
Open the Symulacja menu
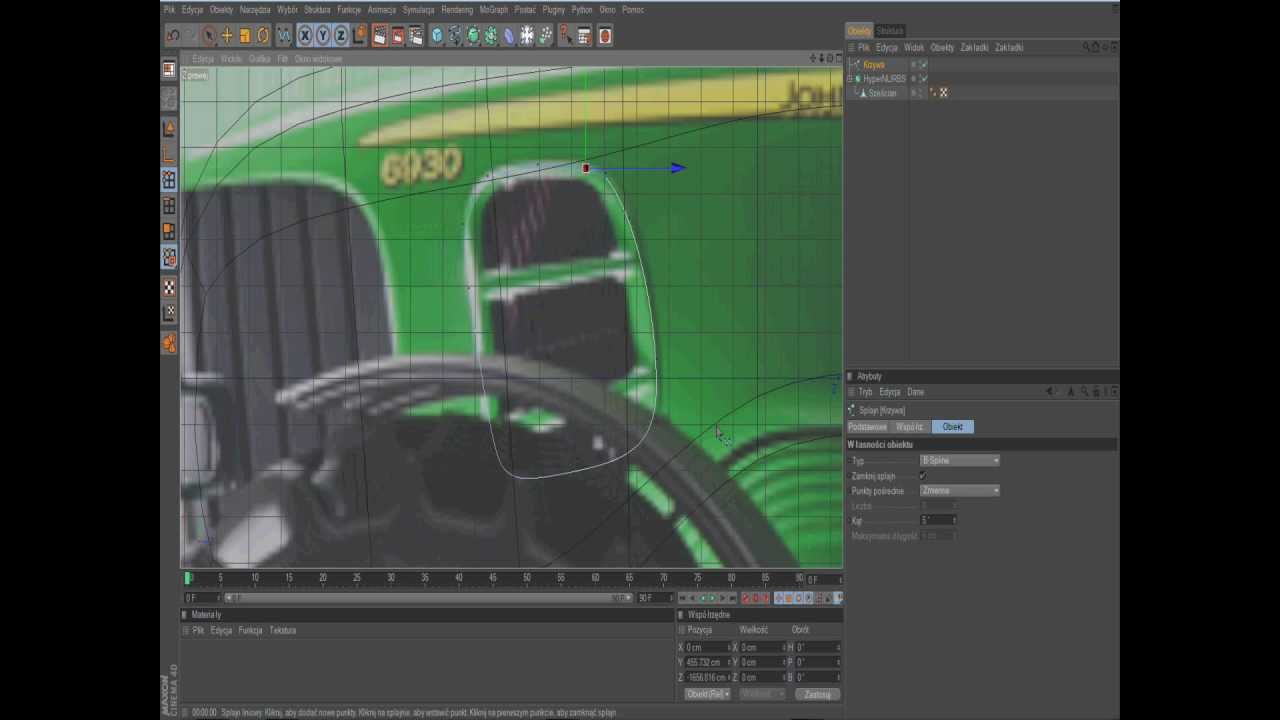pyautogui.click(x=419, y=10)
